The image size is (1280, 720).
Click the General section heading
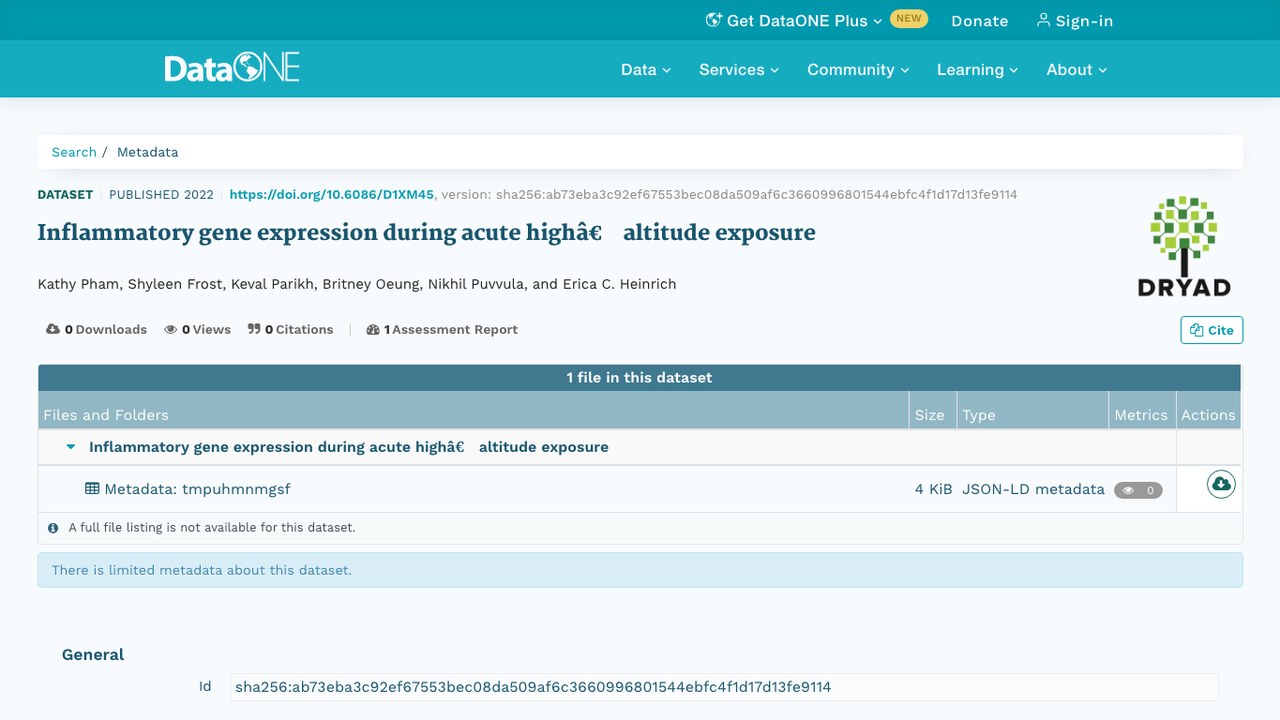click(93, 655)
